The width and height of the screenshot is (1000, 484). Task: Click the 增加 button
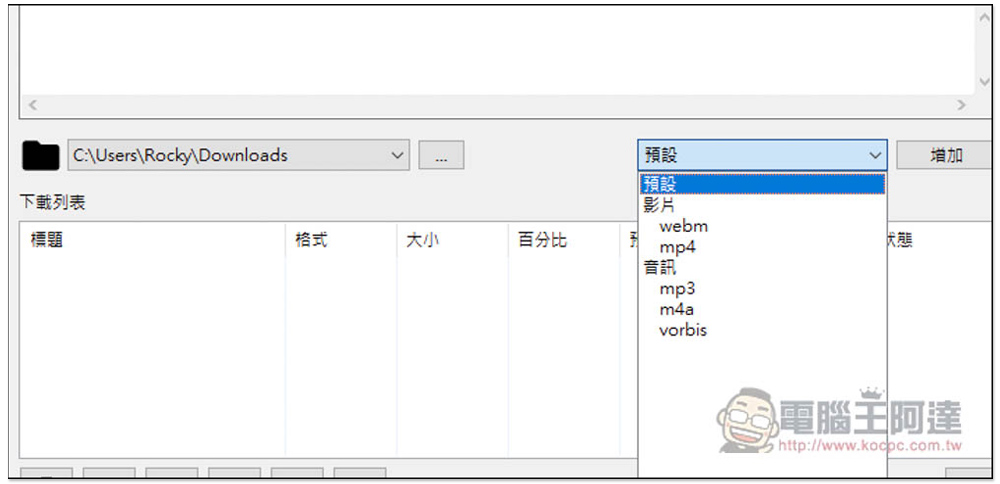945,155
